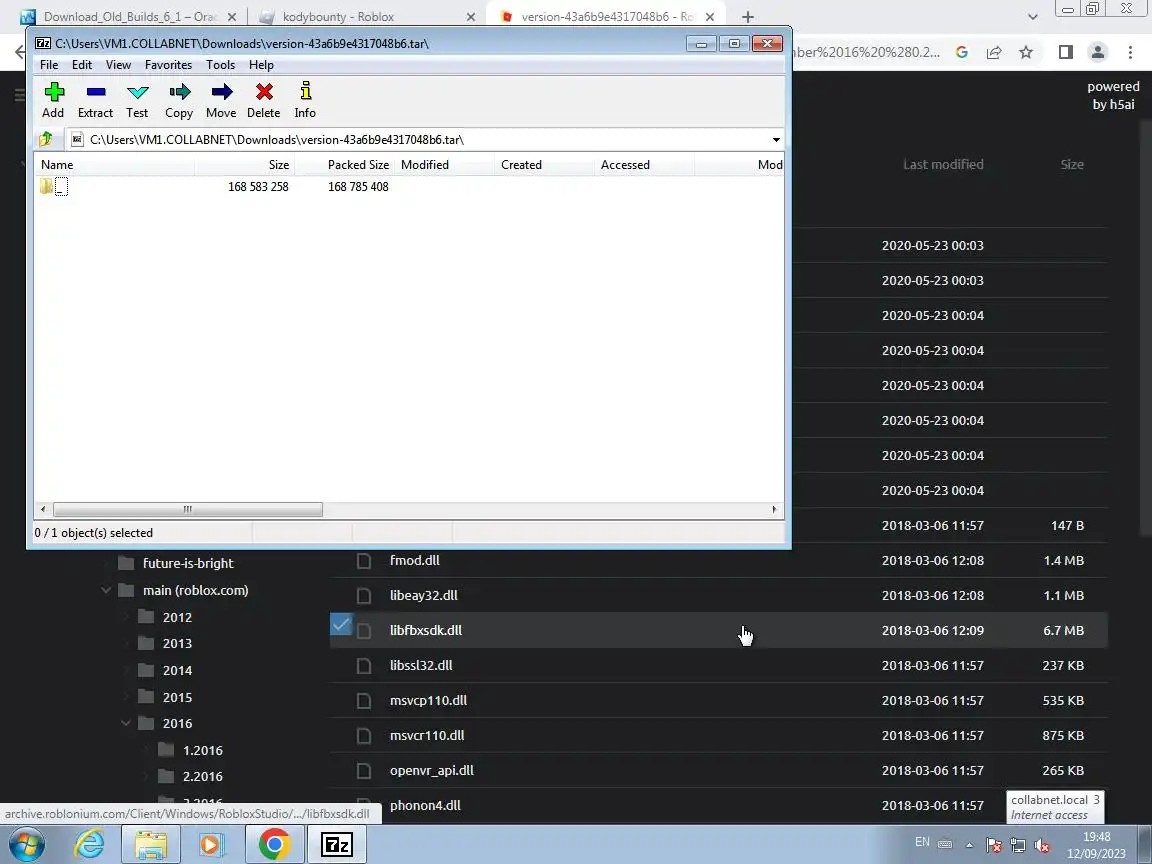Click the EN language indicator
1152x864 pixels.
click(x=922, y=842)
